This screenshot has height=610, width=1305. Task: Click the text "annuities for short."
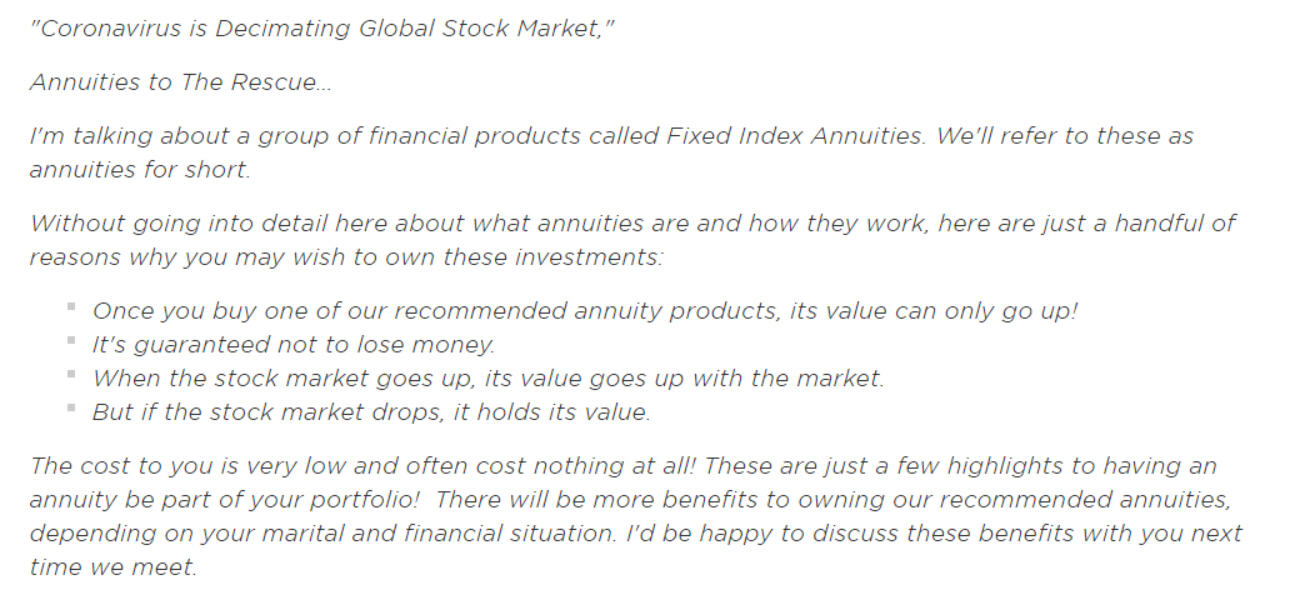point(140,170)
